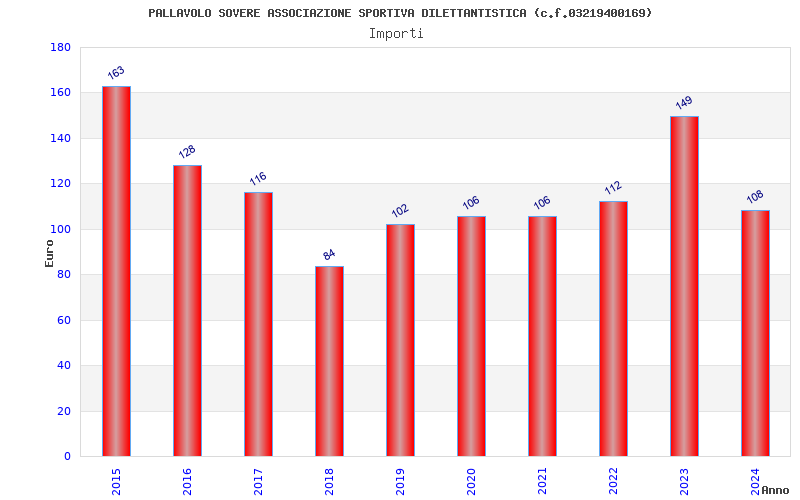
Task: Click the 60 tick on Euro axis
Action: 64,320
